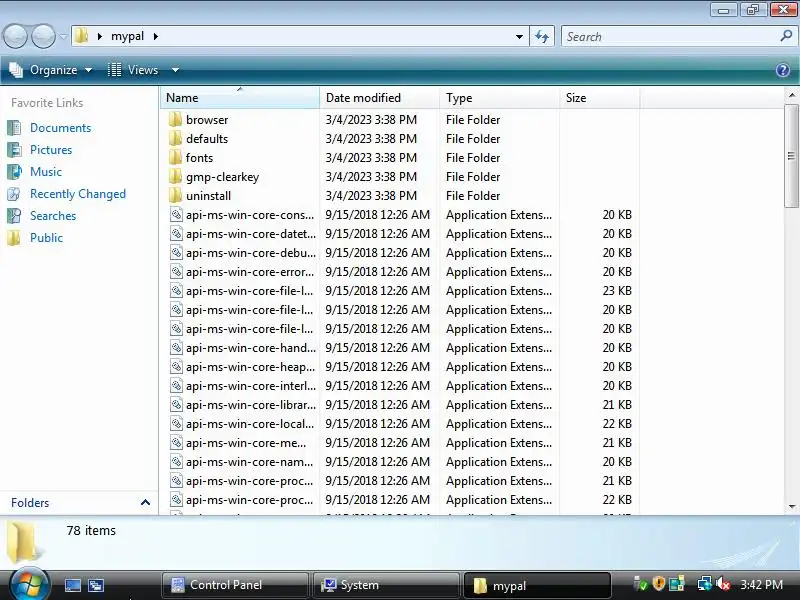Screen dimensions: 800x600
Task: Open the Views dropdown arrow
Action: [x=175, y=70]
